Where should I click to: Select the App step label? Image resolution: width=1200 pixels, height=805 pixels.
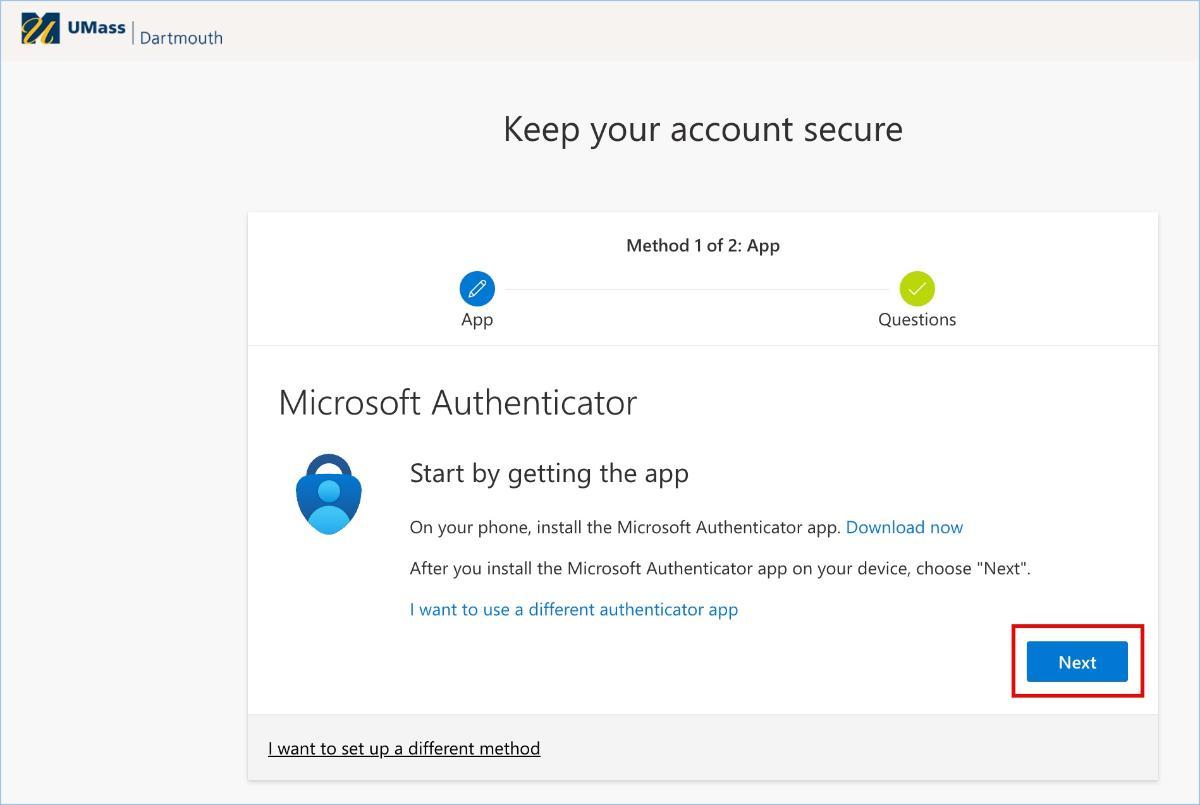(x=477, y=320)
